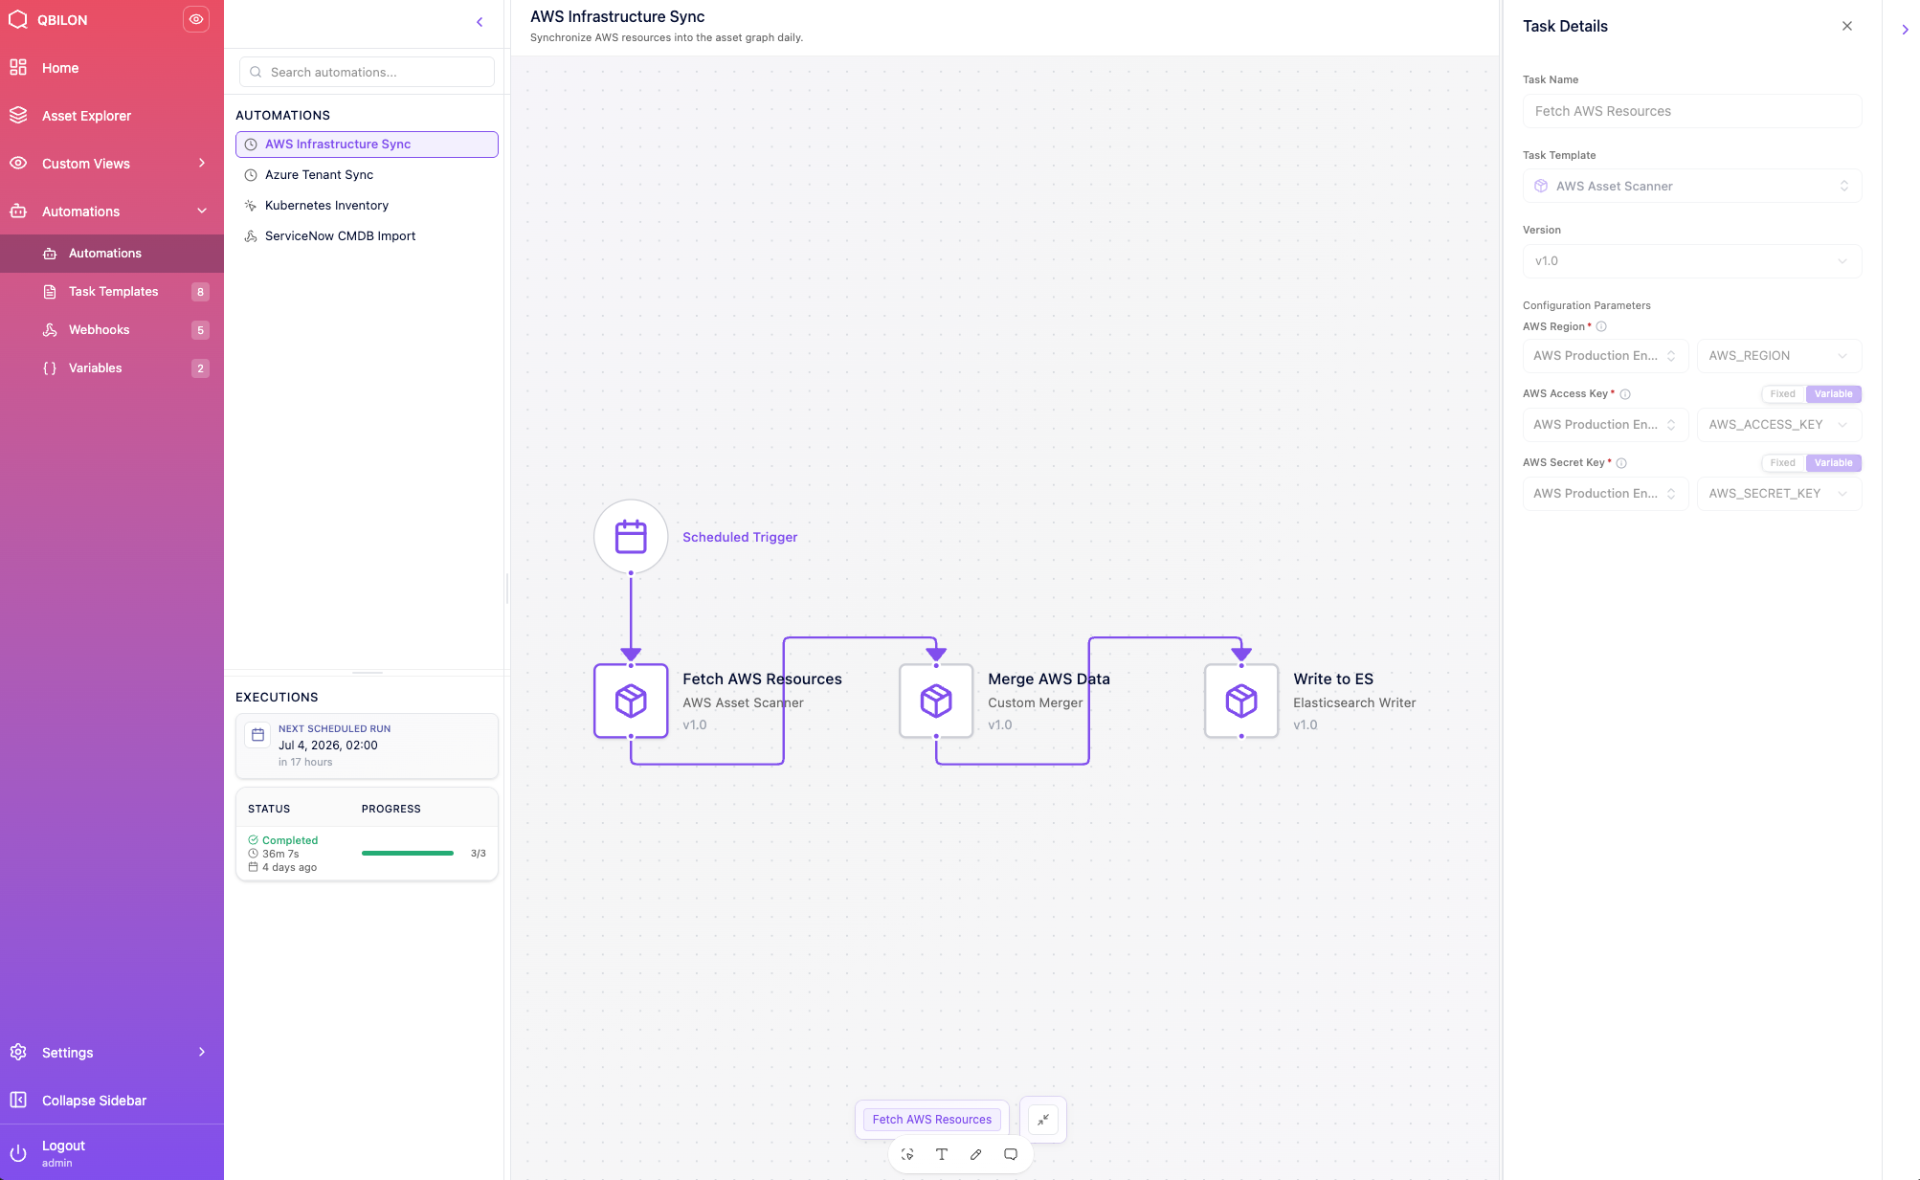The height and width of the screenshot is (1180, 1920).
Task: Toggle the eye visibility button beside QBILON
Action: pos(196,19)
